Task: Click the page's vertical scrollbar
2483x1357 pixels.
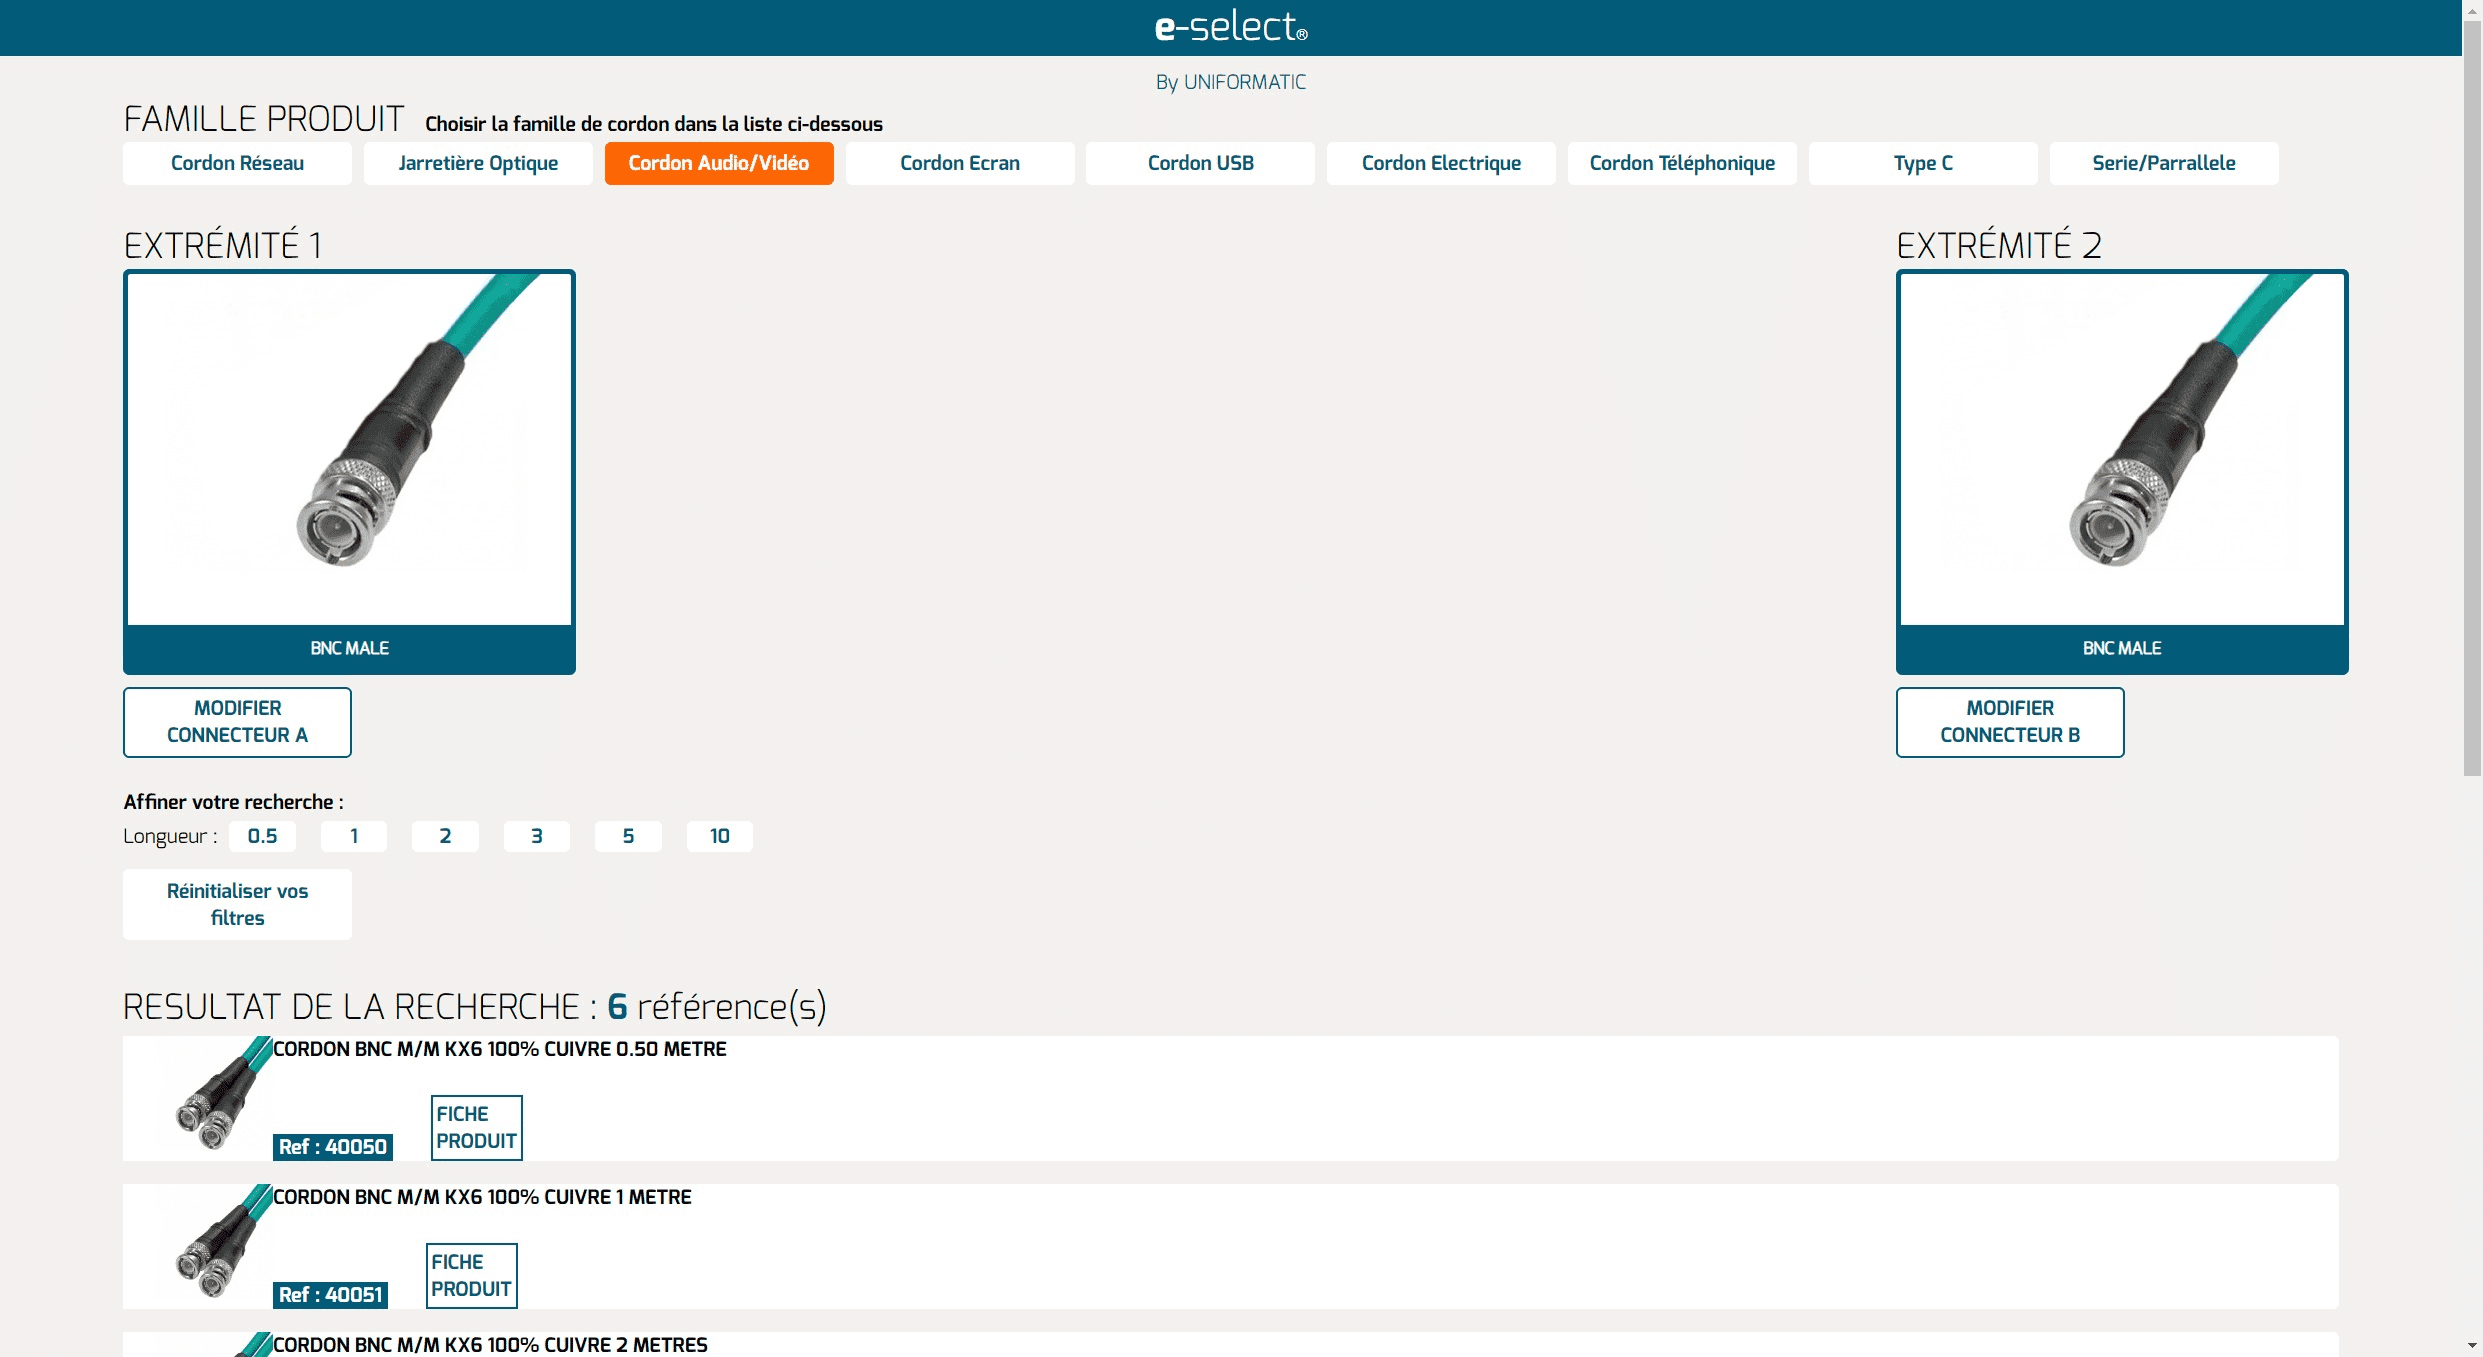Action: click(2472, 400)
